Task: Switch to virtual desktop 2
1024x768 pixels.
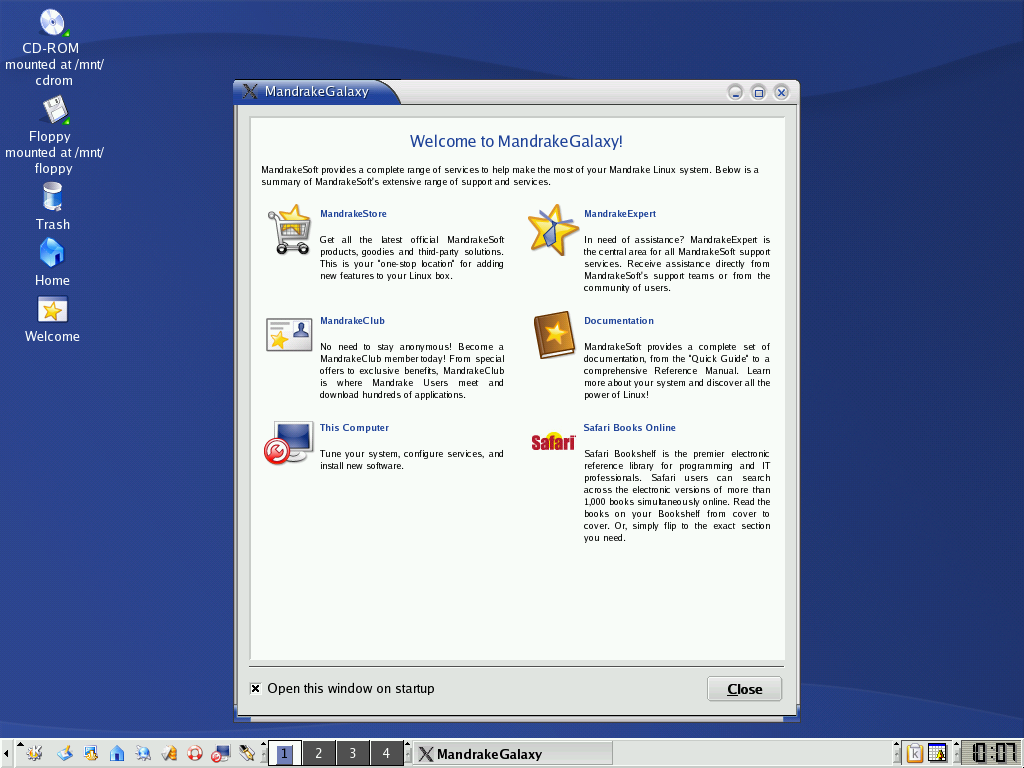Action: point(319,753)
